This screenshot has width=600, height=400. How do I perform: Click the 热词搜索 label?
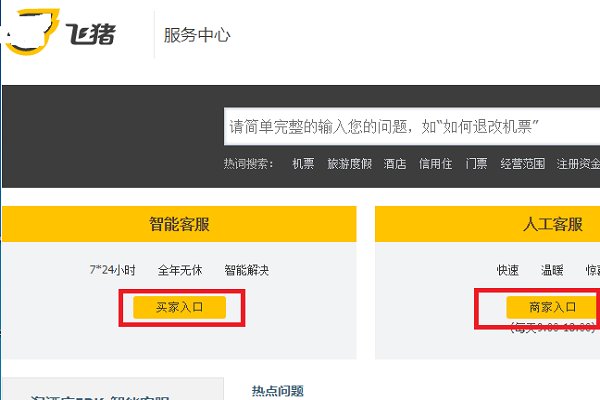(x=249, y=164)
